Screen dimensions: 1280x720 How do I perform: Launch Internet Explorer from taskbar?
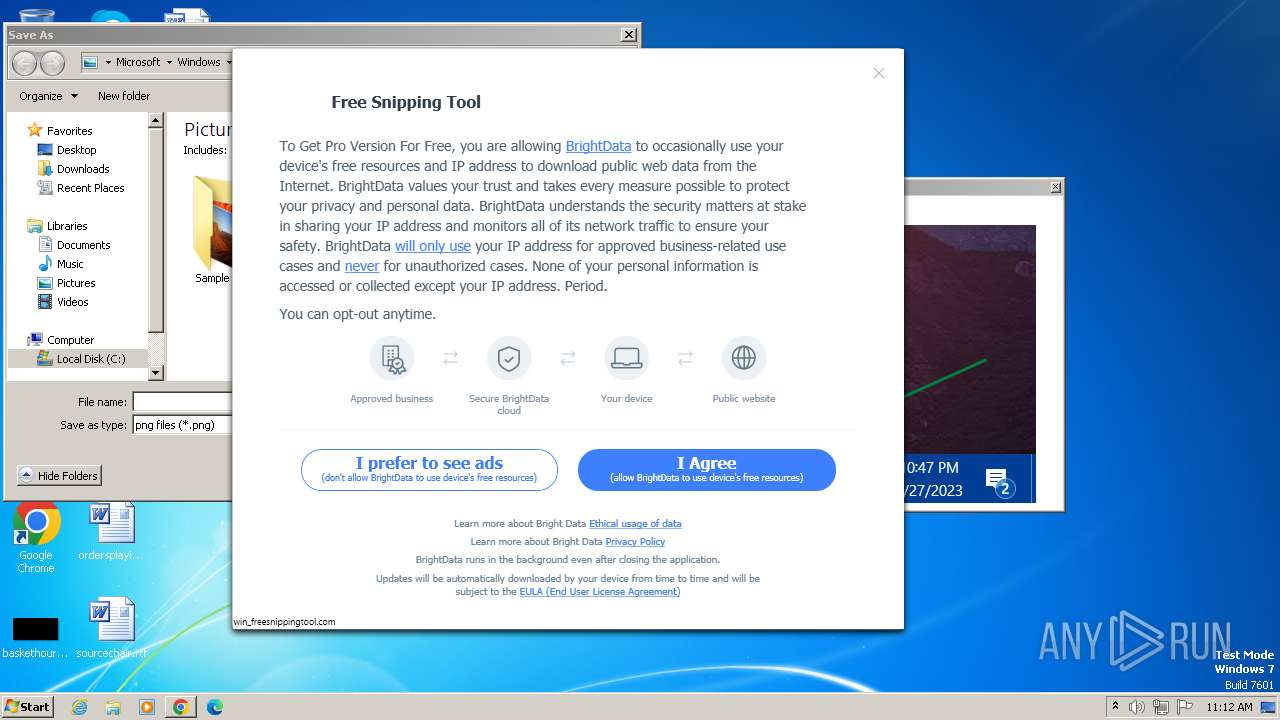click(x=79, y=707)
